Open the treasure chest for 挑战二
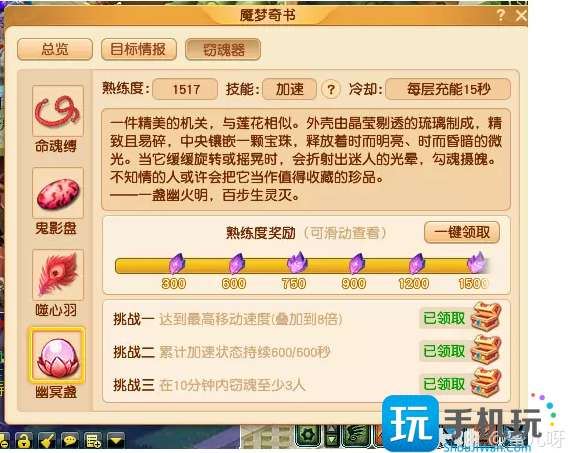This screenshot has width=568, height=453. tap(486, 350)
